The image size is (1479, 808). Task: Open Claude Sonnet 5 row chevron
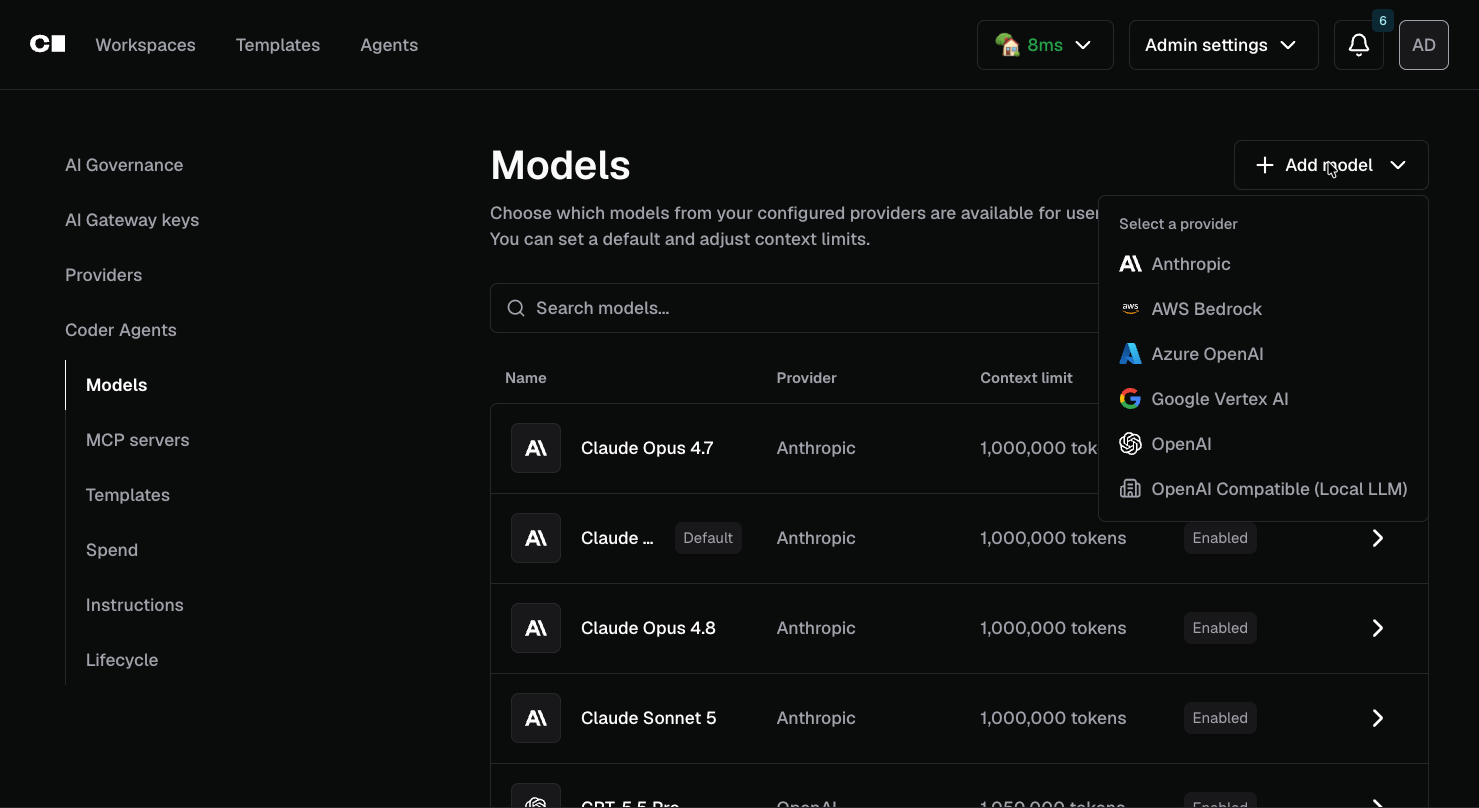coord(1378,718)
